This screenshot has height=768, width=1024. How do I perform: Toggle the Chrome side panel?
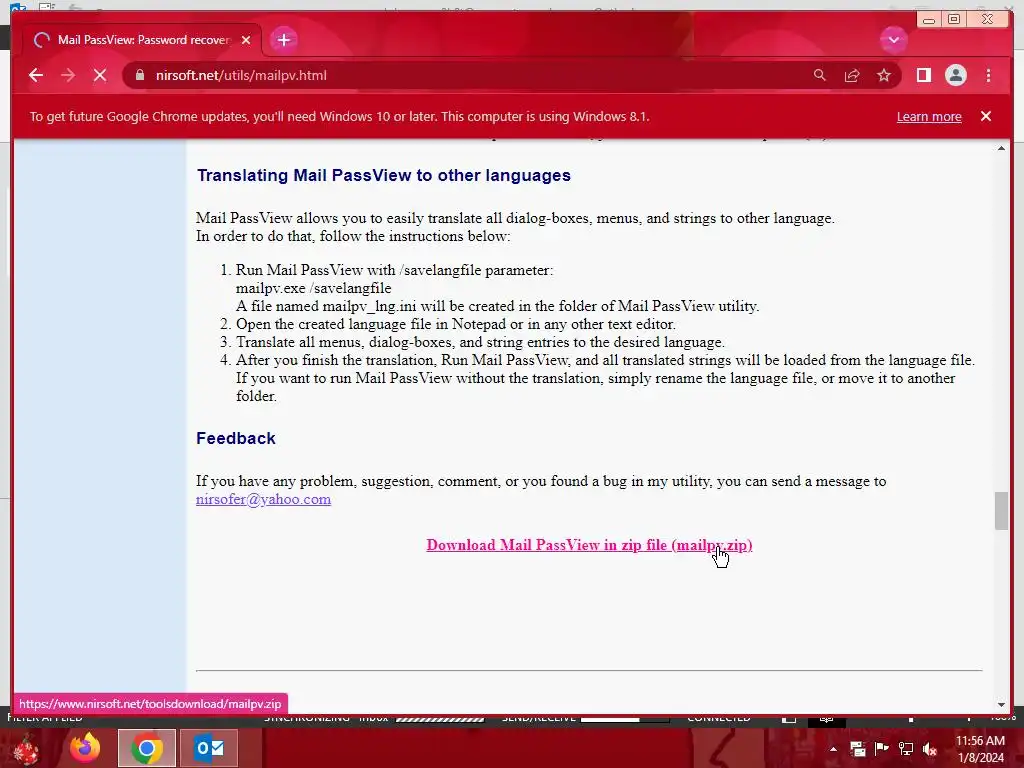pyautogui.click(x=923, y=75)
